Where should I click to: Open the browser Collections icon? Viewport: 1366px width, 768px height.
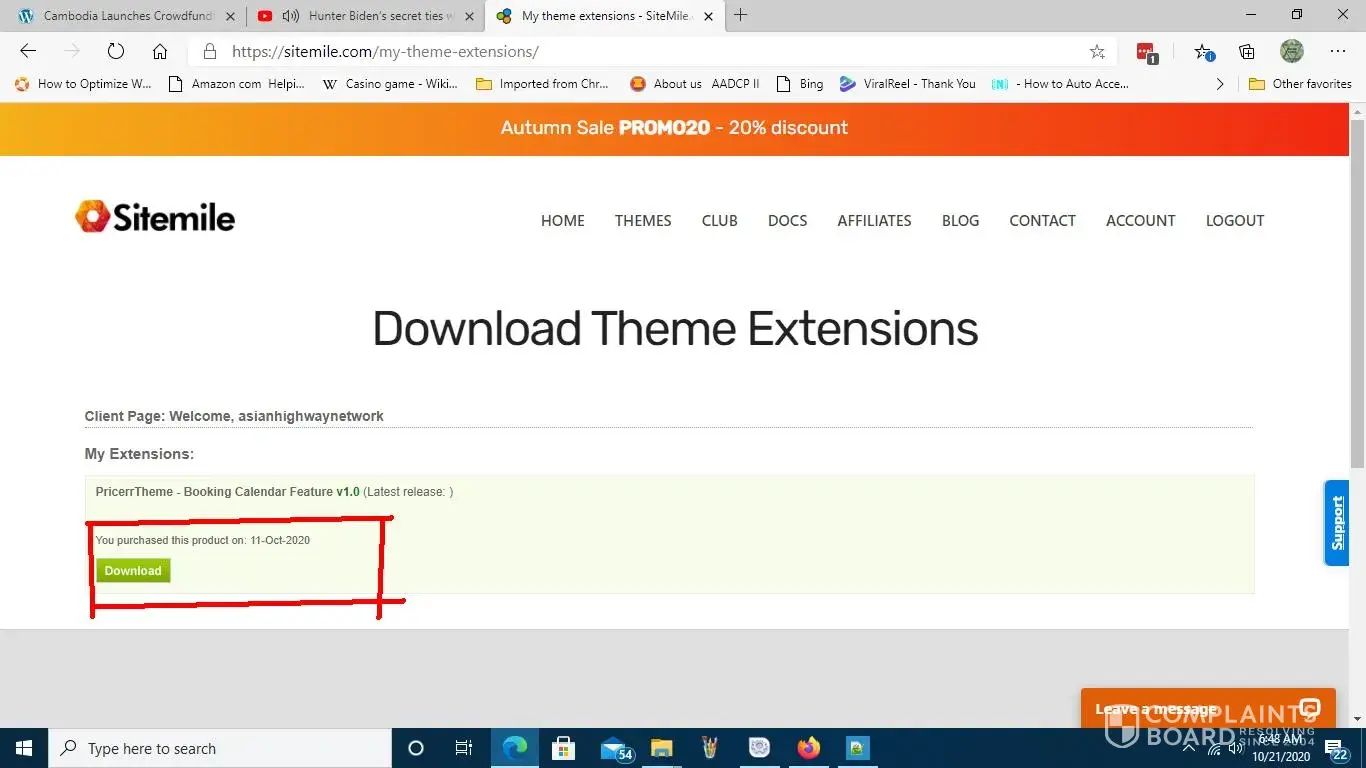click(1247, 52)
